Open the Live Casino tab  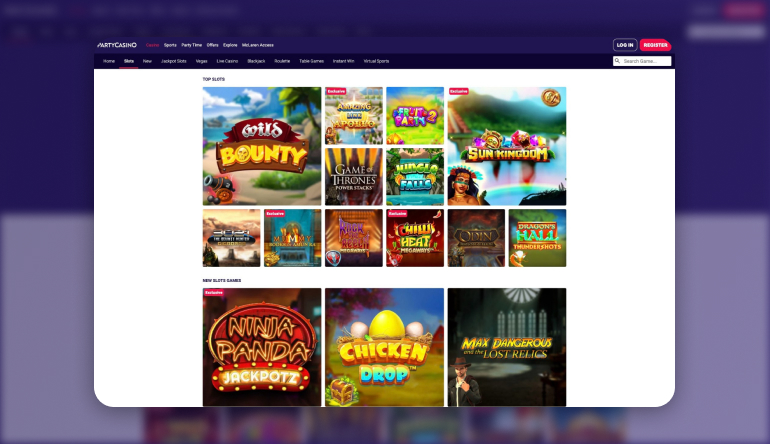(x=227, y=61)
